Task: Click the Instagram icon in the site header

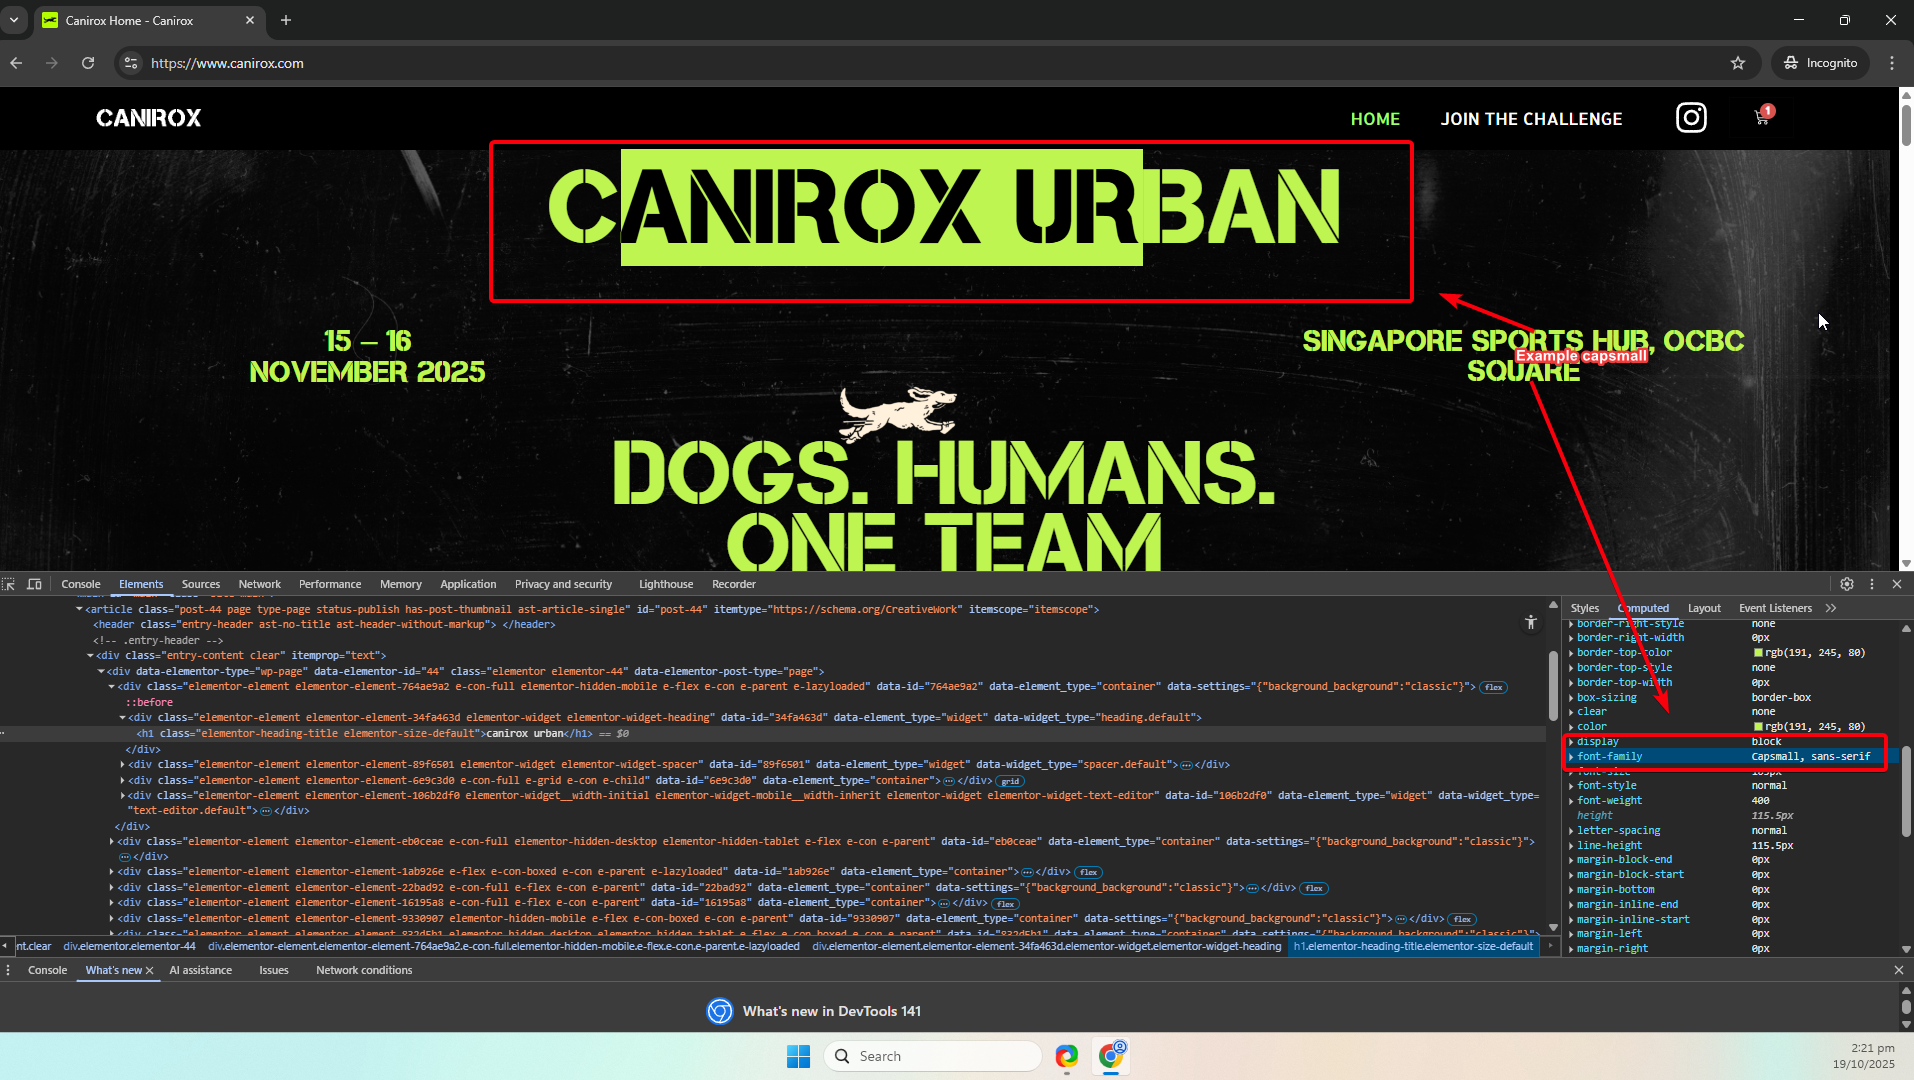Action: point(1691,118)
